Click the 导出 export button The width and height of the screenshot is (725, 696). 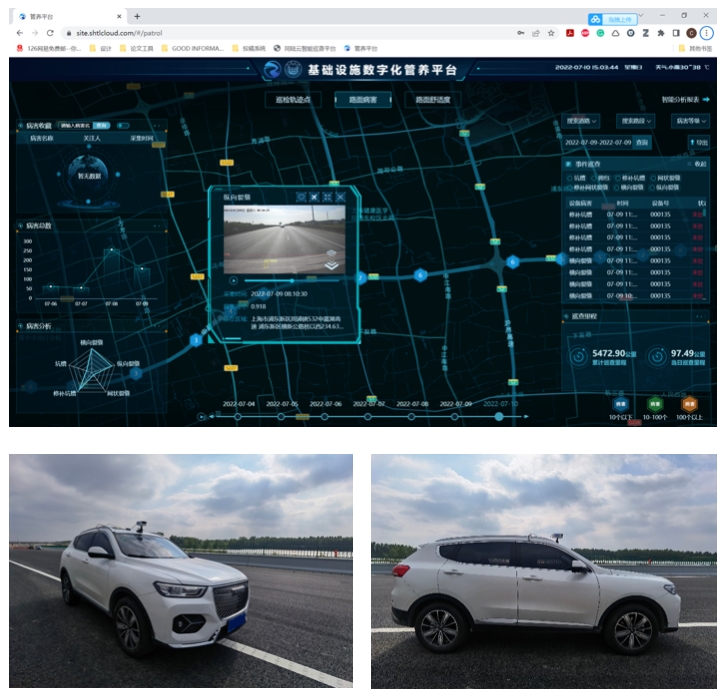point(699,142)
